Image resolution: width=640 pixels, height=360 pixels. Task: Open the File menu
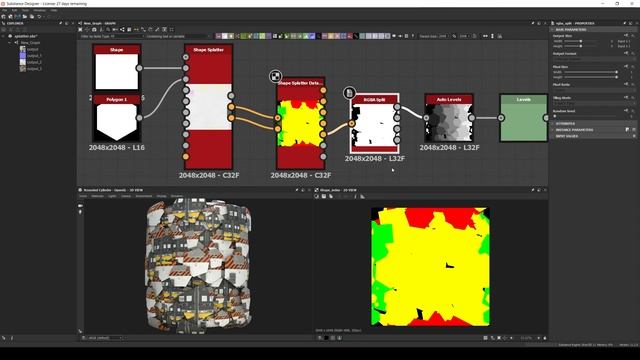[4, 10]
